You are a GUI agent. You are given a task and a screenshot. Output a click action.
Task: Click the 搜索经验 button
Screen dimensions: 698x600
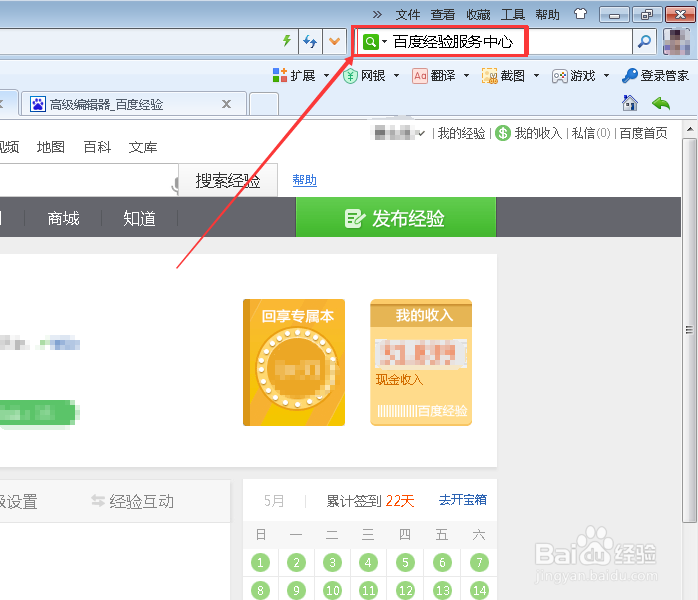(x=228, y=180)
